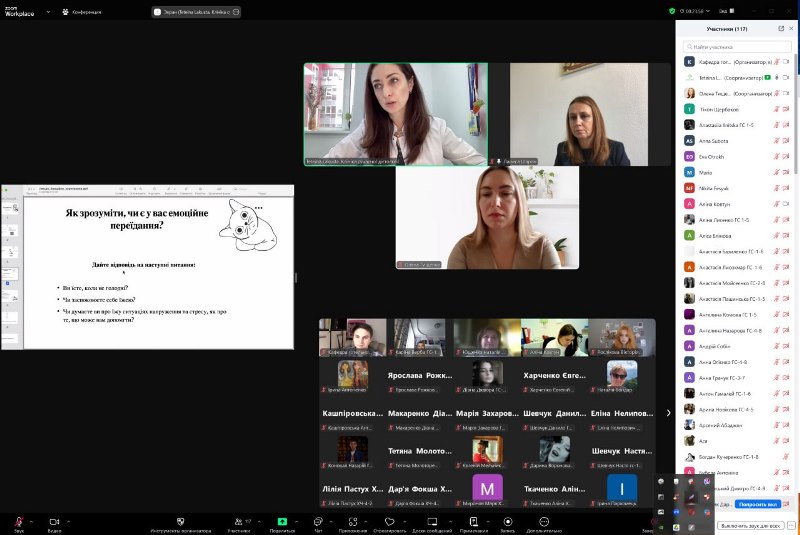Show next gallery page with right arrow
The width and height of the screenshot is (800, 535).
(668, 413)
